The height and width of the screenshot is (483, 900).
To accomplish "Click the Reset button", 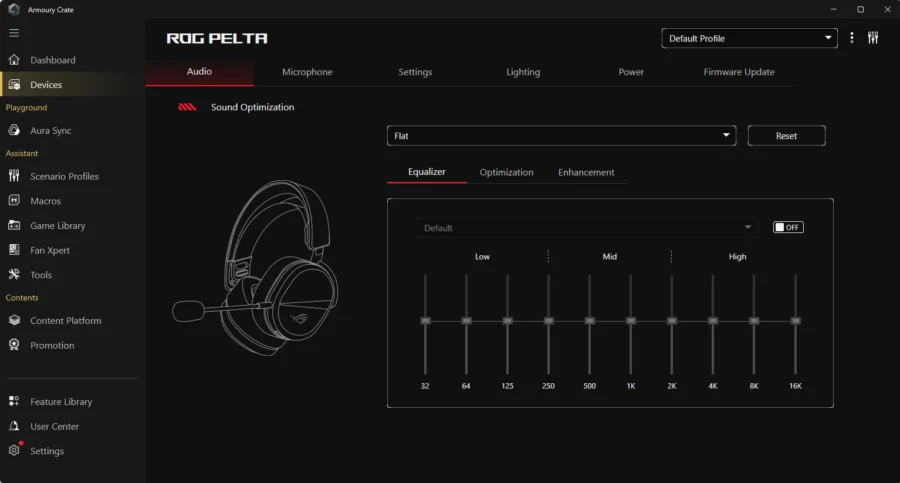I will pos(786,136).
